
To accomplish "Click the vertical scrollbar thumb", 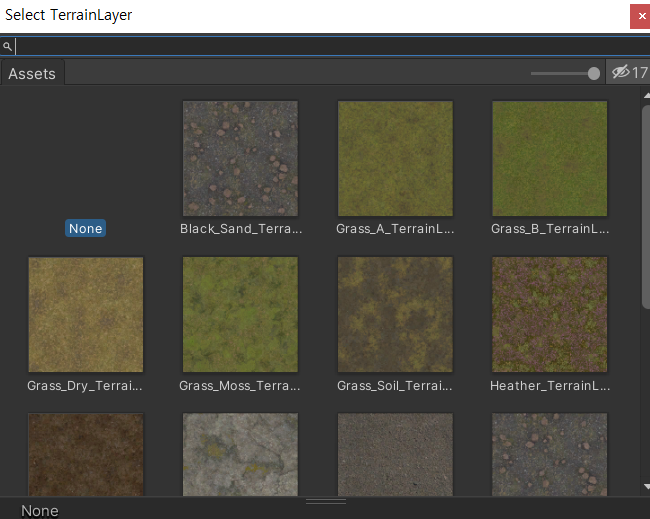I will coord(646,207).
